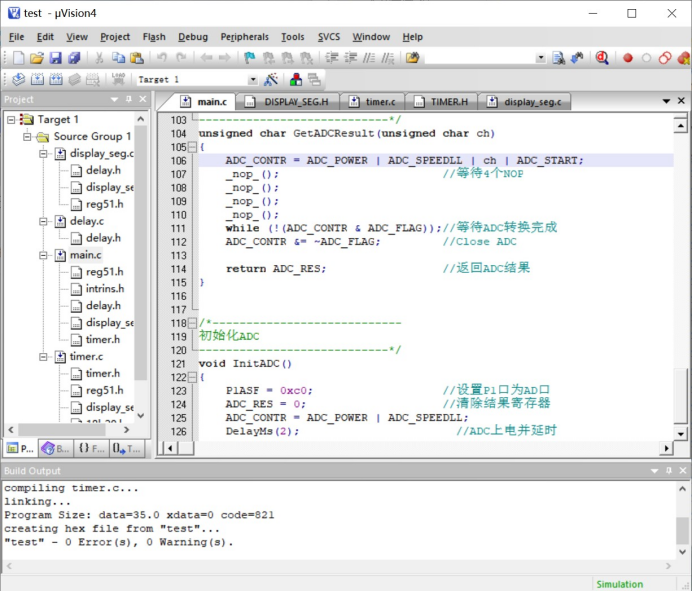Close the Project panel
The image size is (692, 592).
[143, 99]
